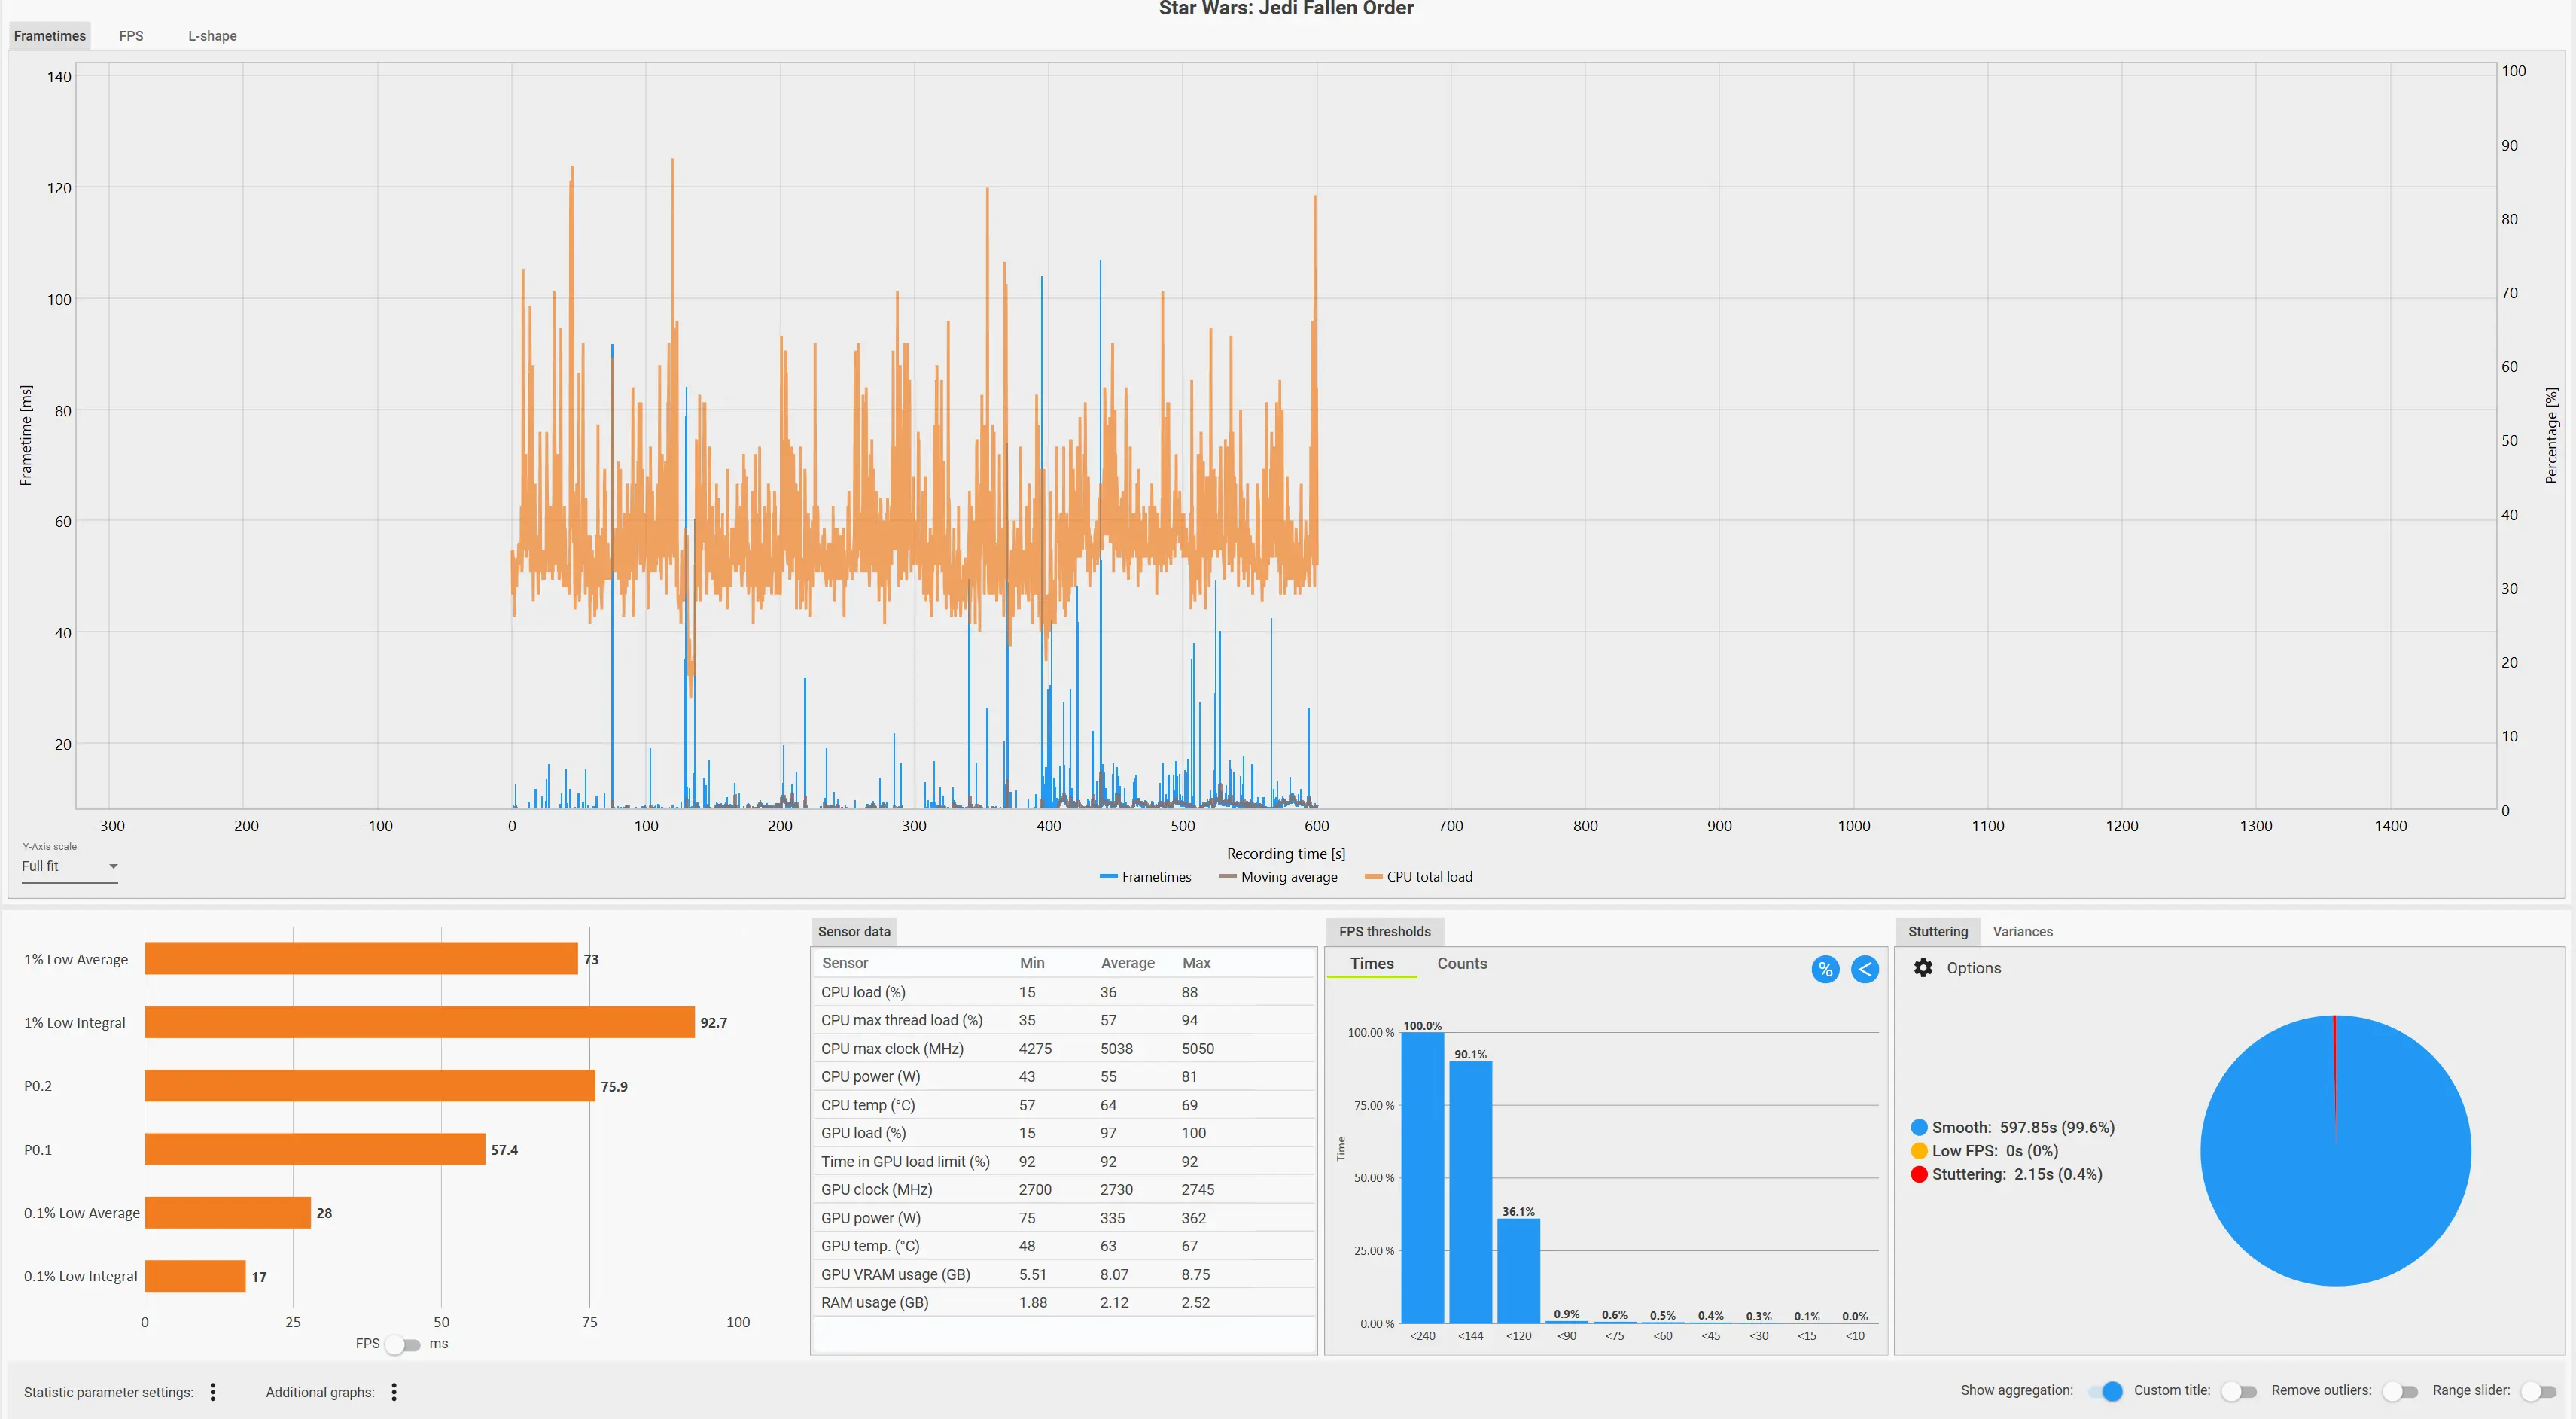This screenshot has height=1419, width=2576.
Task: Select the Stuttering tab
Action: click(1938, 932)
